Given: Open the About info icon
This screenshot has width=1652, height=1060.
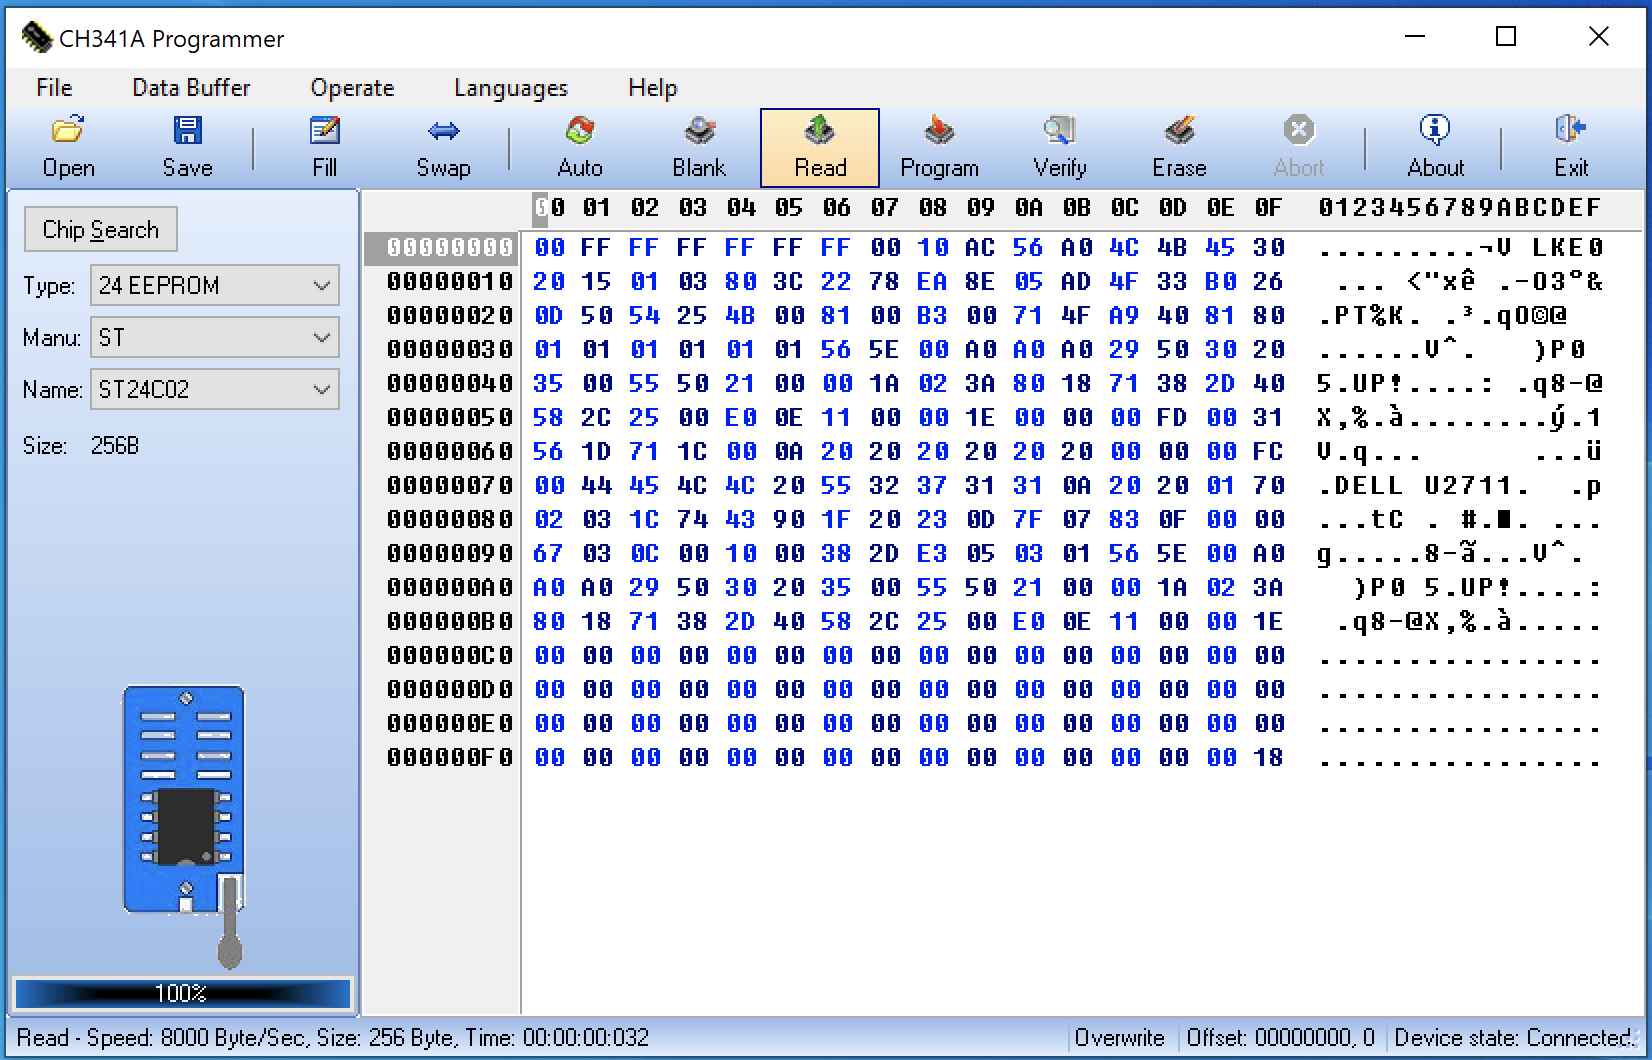Looking at the screenshot, I should (1435, 148).
